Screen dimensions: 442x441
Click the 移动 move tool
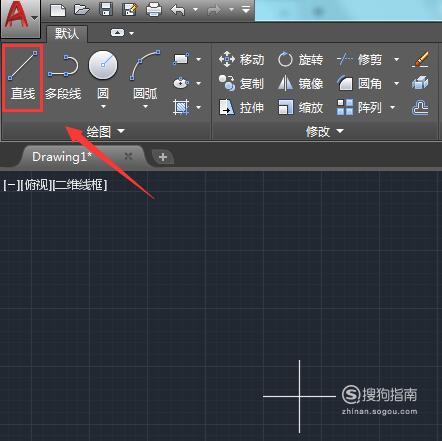click(x=242, y=60)
